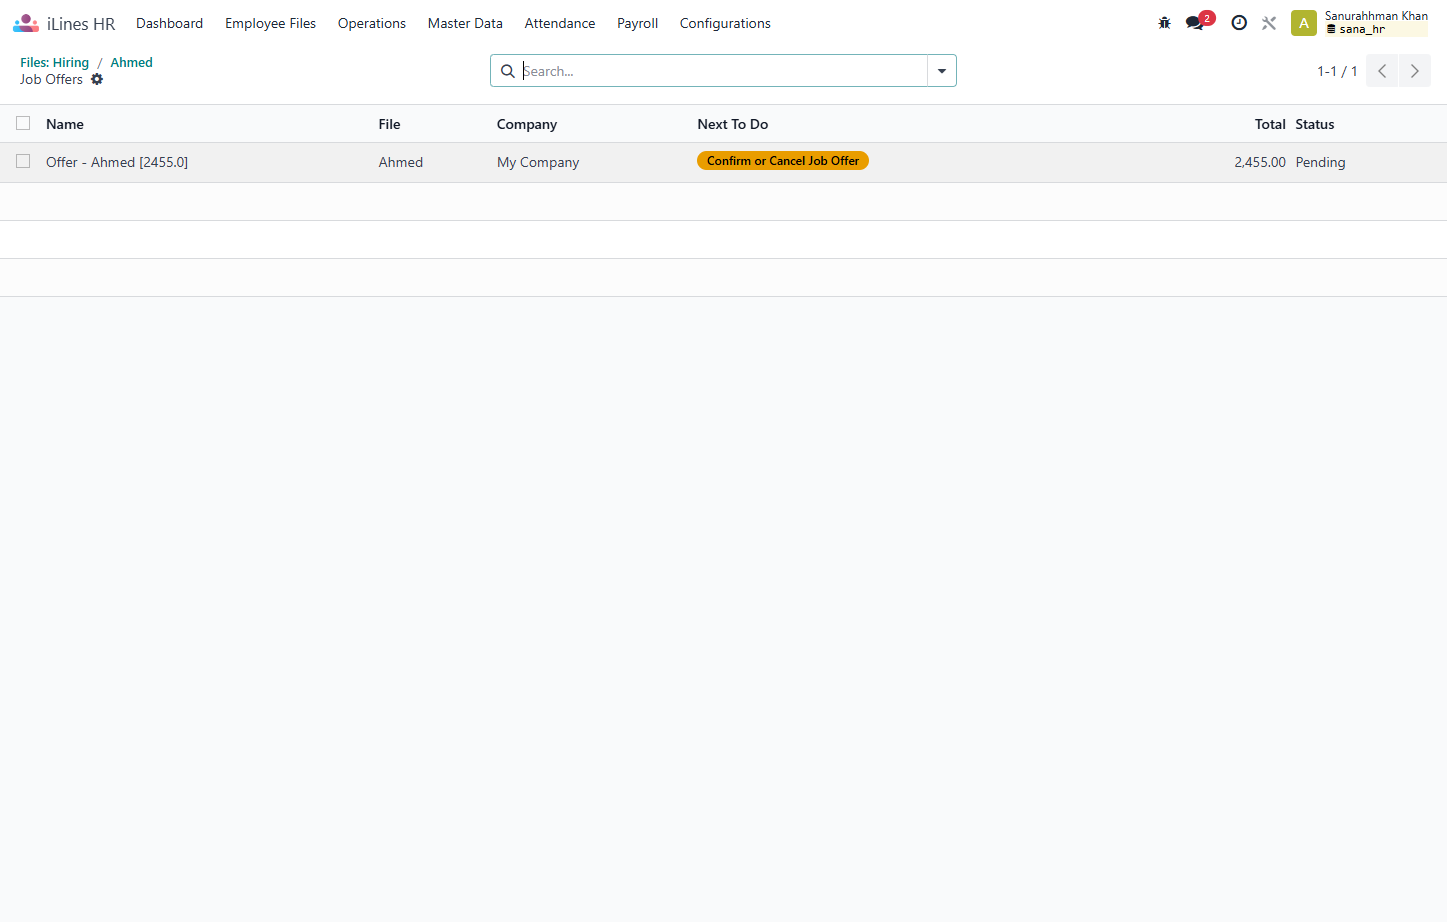Open the Master Data menu
Viewport: 1447px width, 922px height.
coord(465,23)
